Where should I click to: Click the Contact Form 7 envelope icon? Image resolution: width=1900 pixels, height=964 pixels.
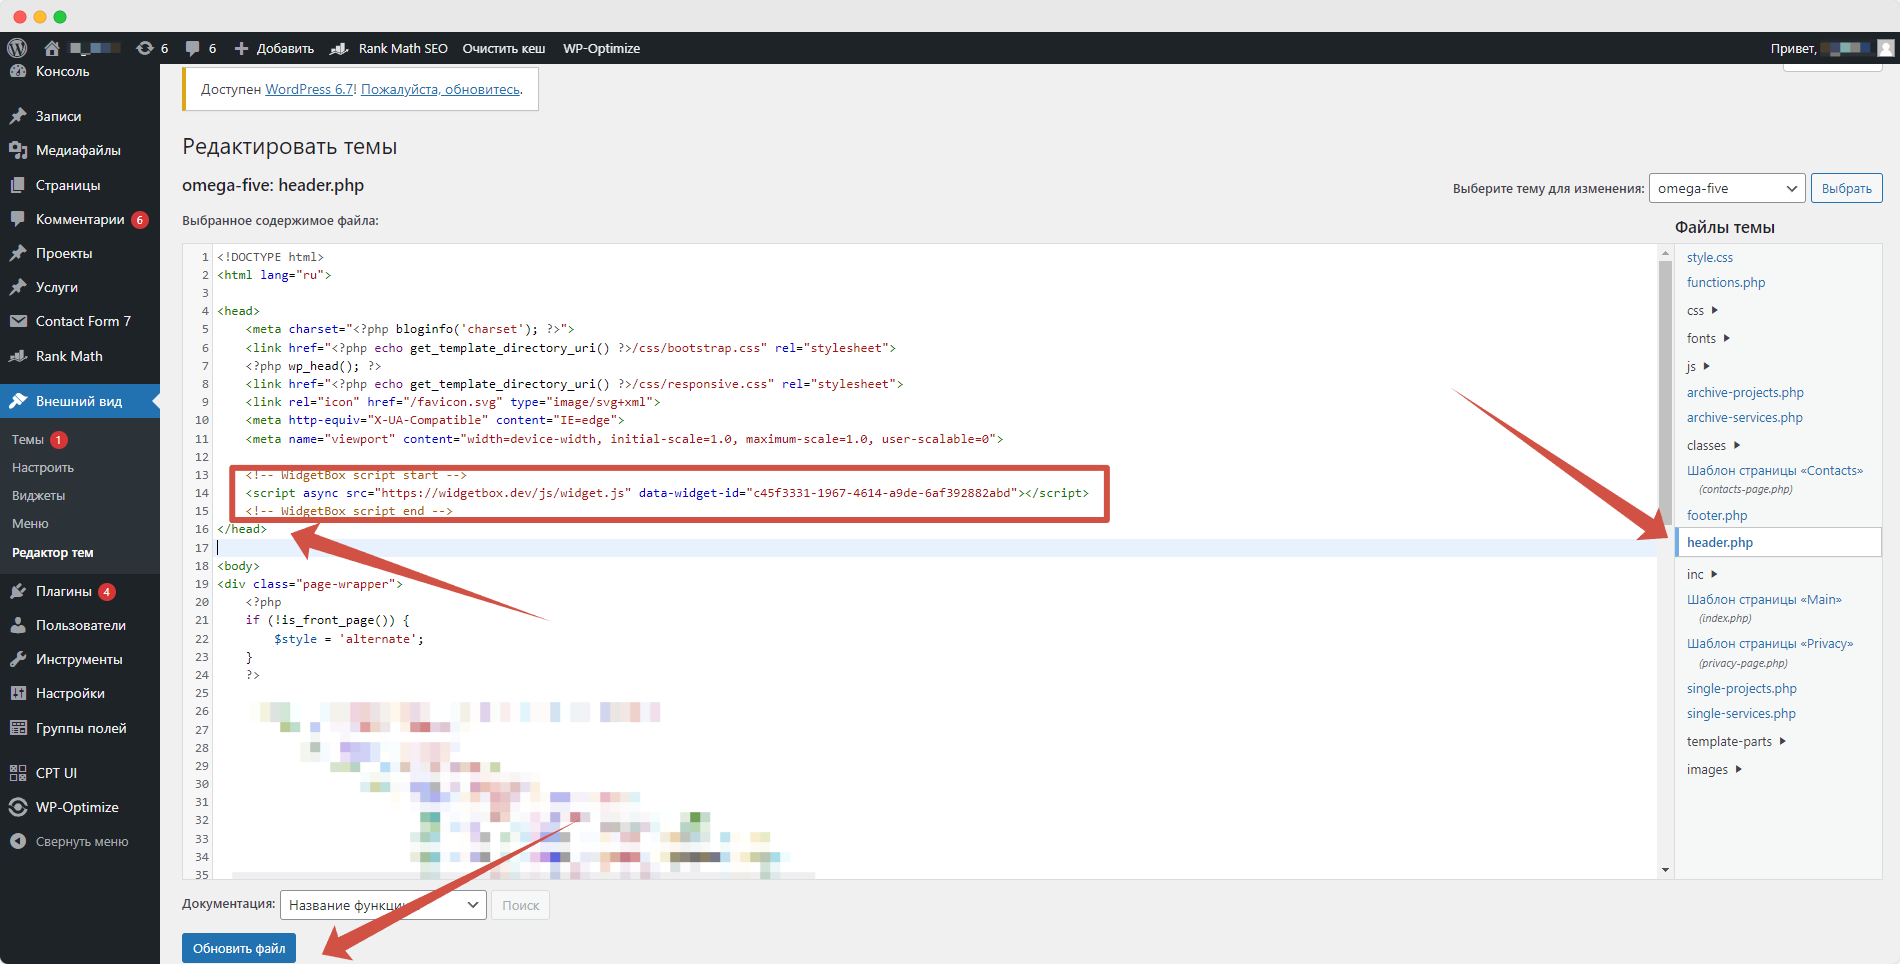click(x=18, y=321)
